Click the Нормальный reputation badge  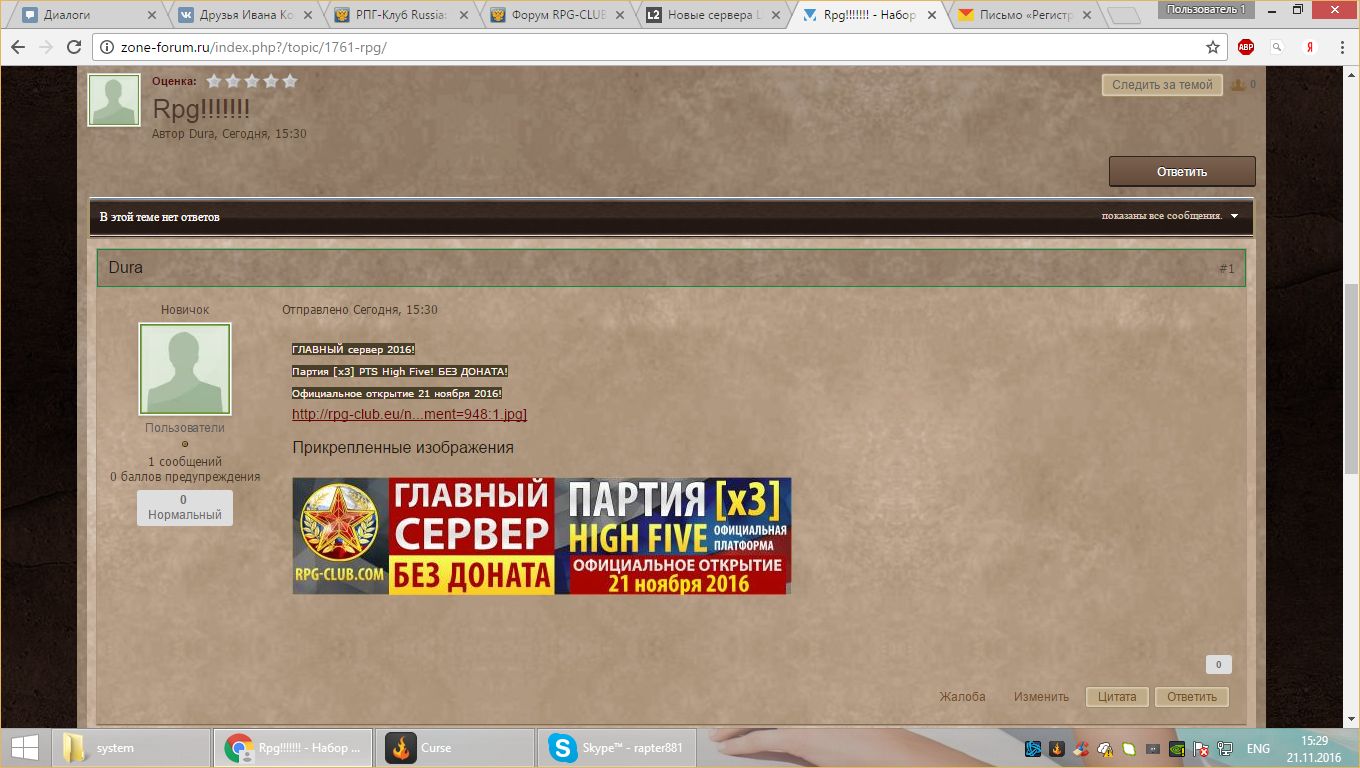[x=185, y=508]
